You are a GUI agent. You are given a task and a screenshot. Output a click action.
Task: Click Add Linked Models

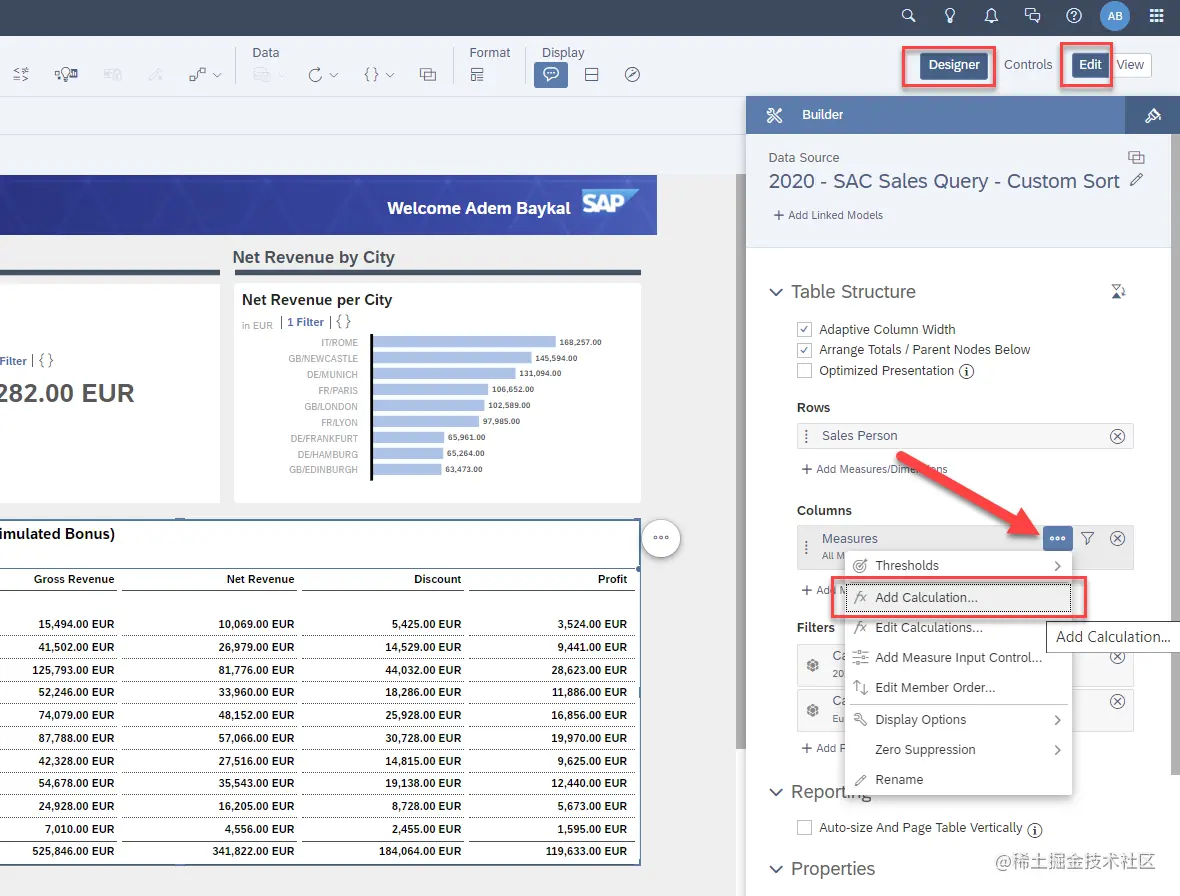[828, 215]
